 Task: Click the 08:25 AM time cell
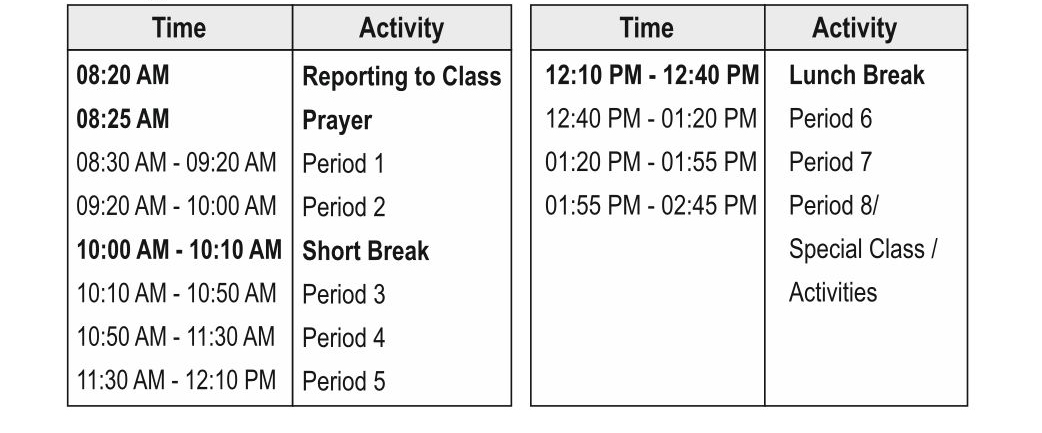point(123,119)
